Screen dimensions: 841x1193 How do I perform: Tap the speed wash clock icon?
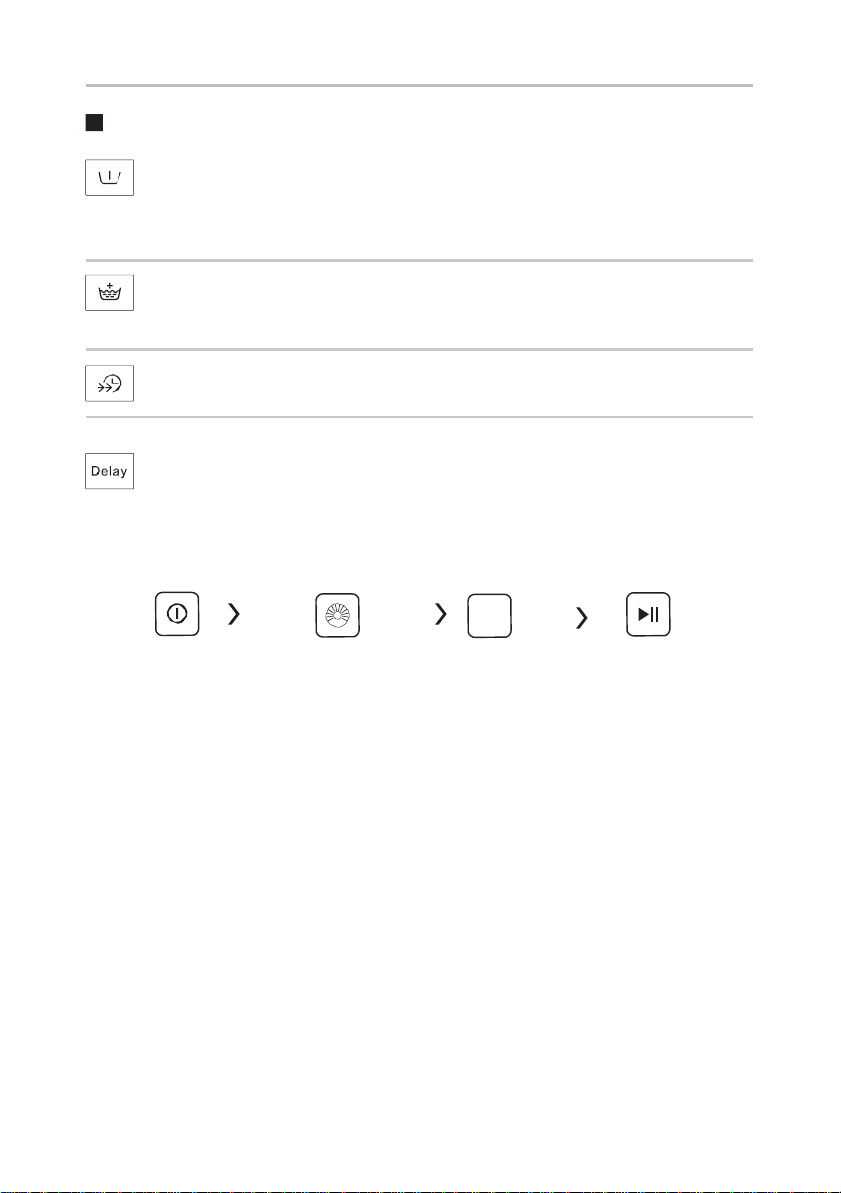pos(110,384)
